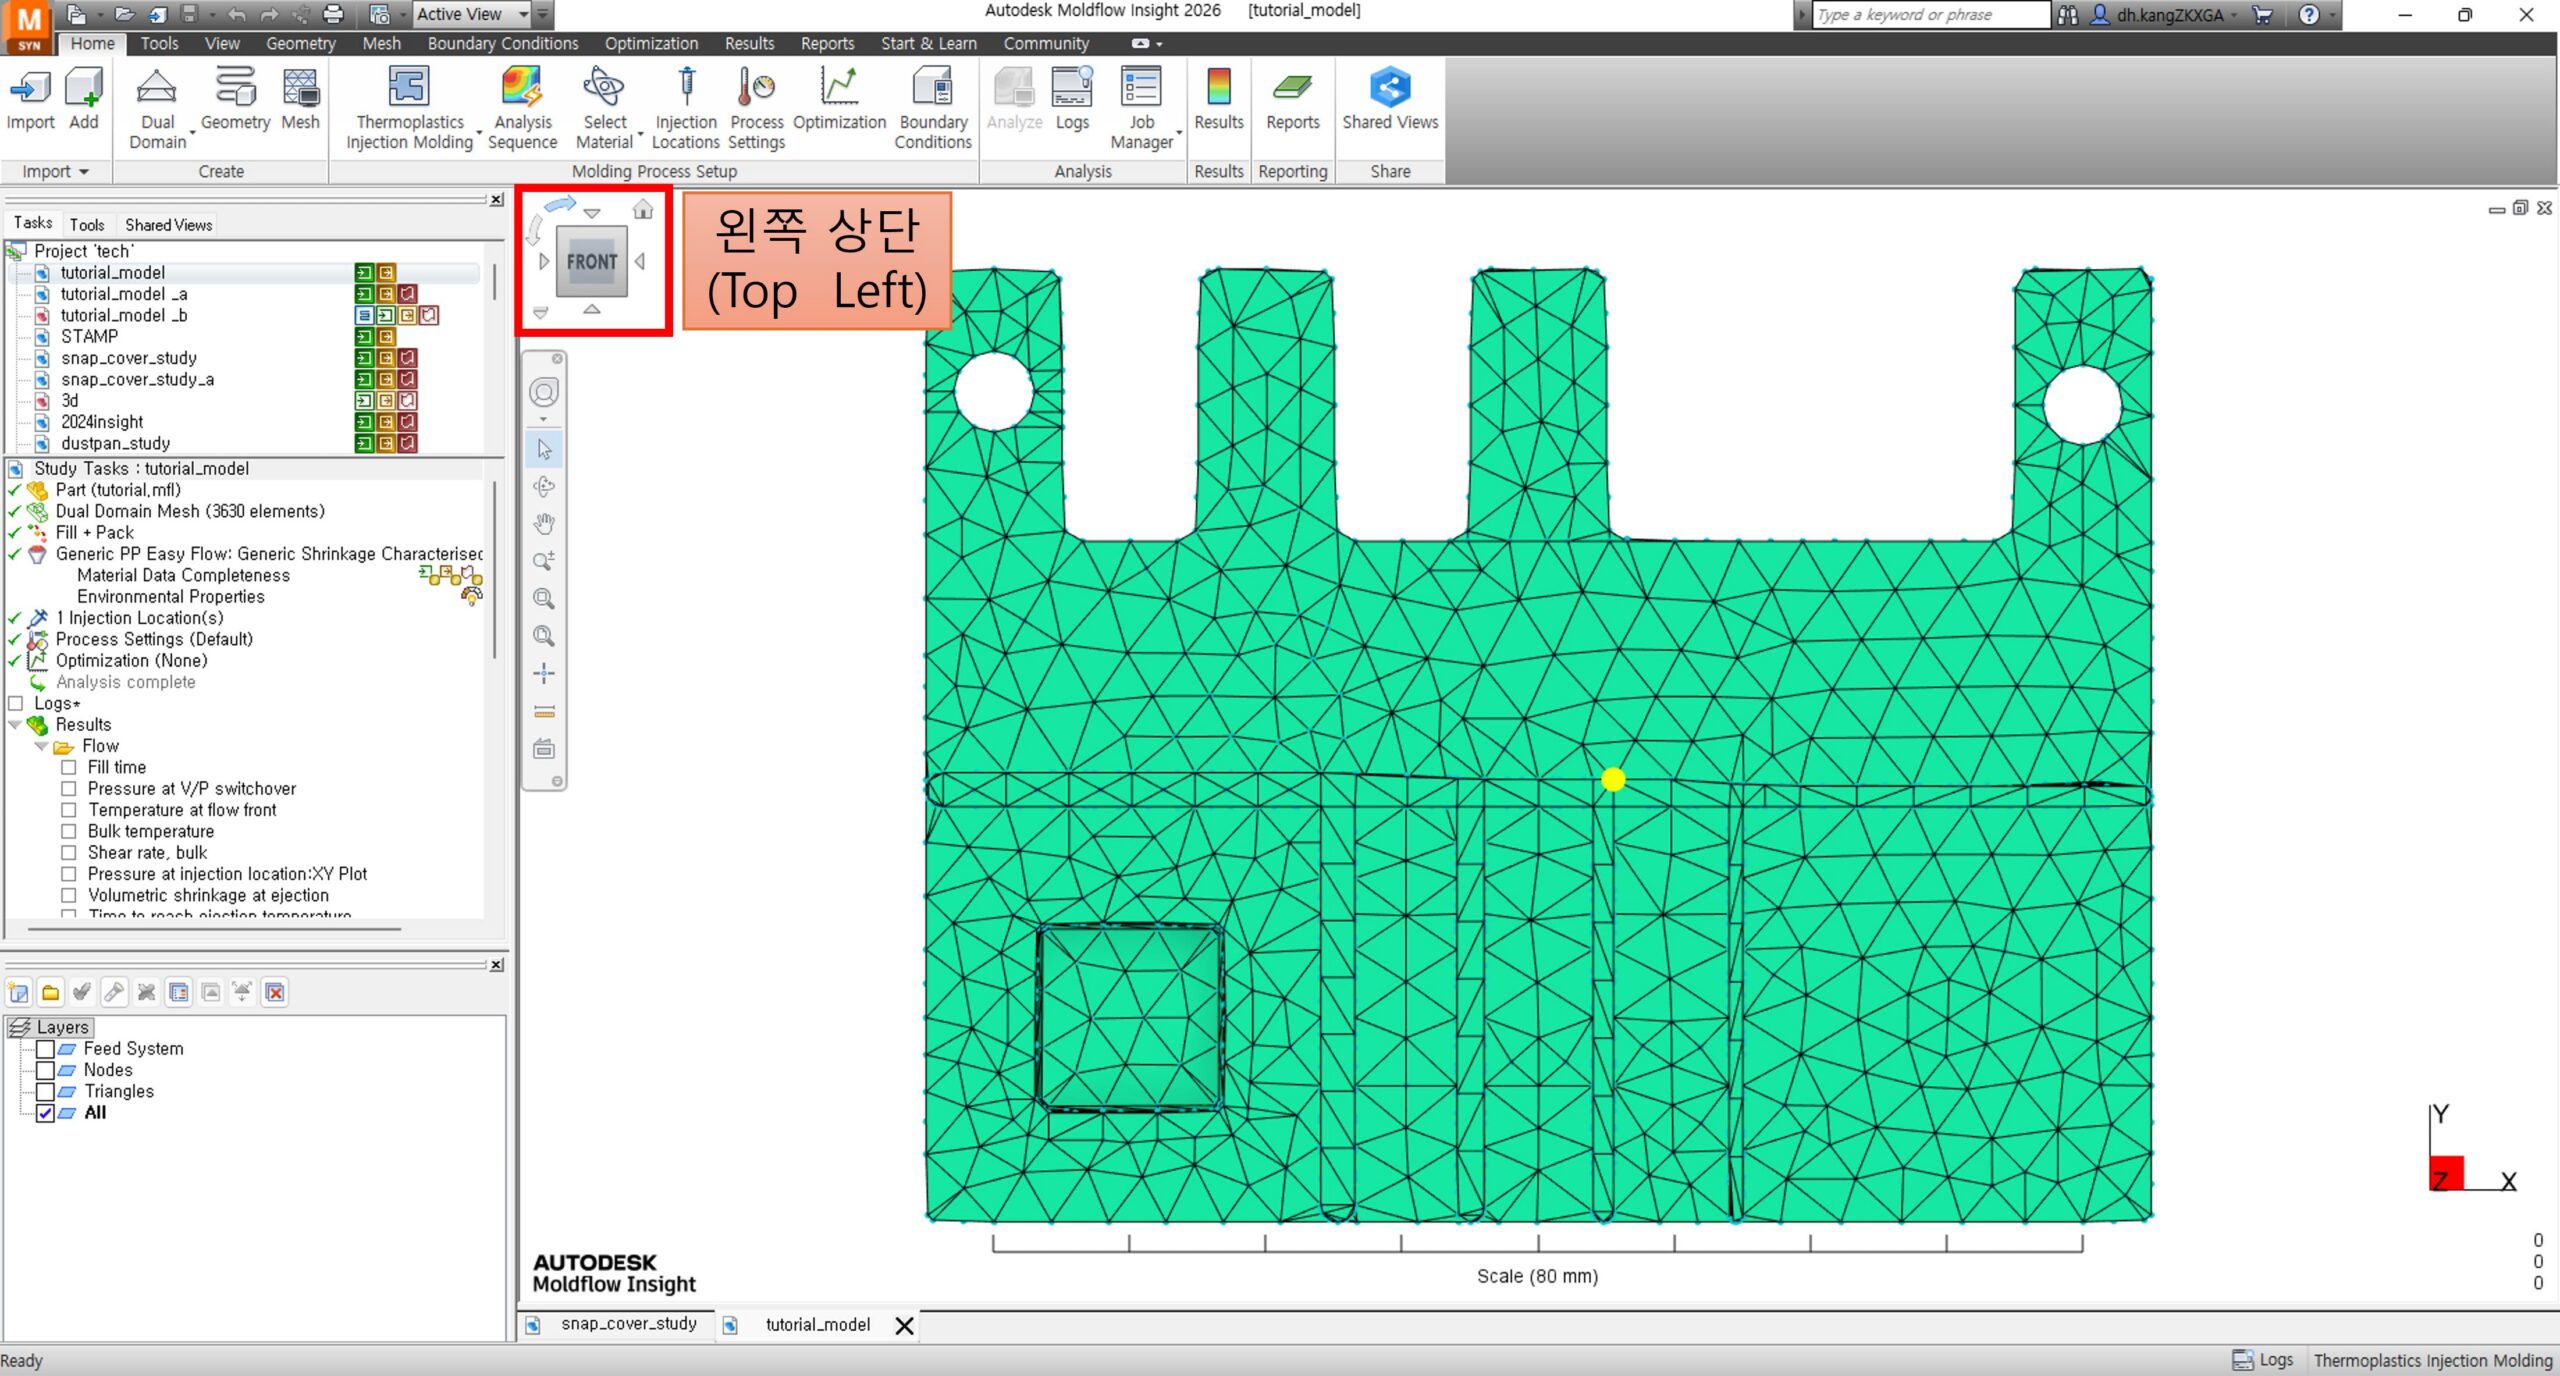Enable the Triangles layer checkbox

45,1092
